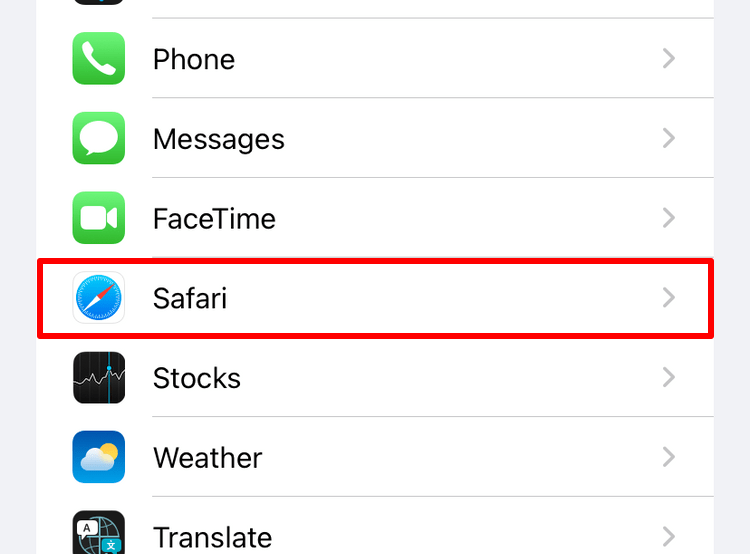Tap the Messages speech bubble icon
This screenshot has height=554, width=750.
99,139
